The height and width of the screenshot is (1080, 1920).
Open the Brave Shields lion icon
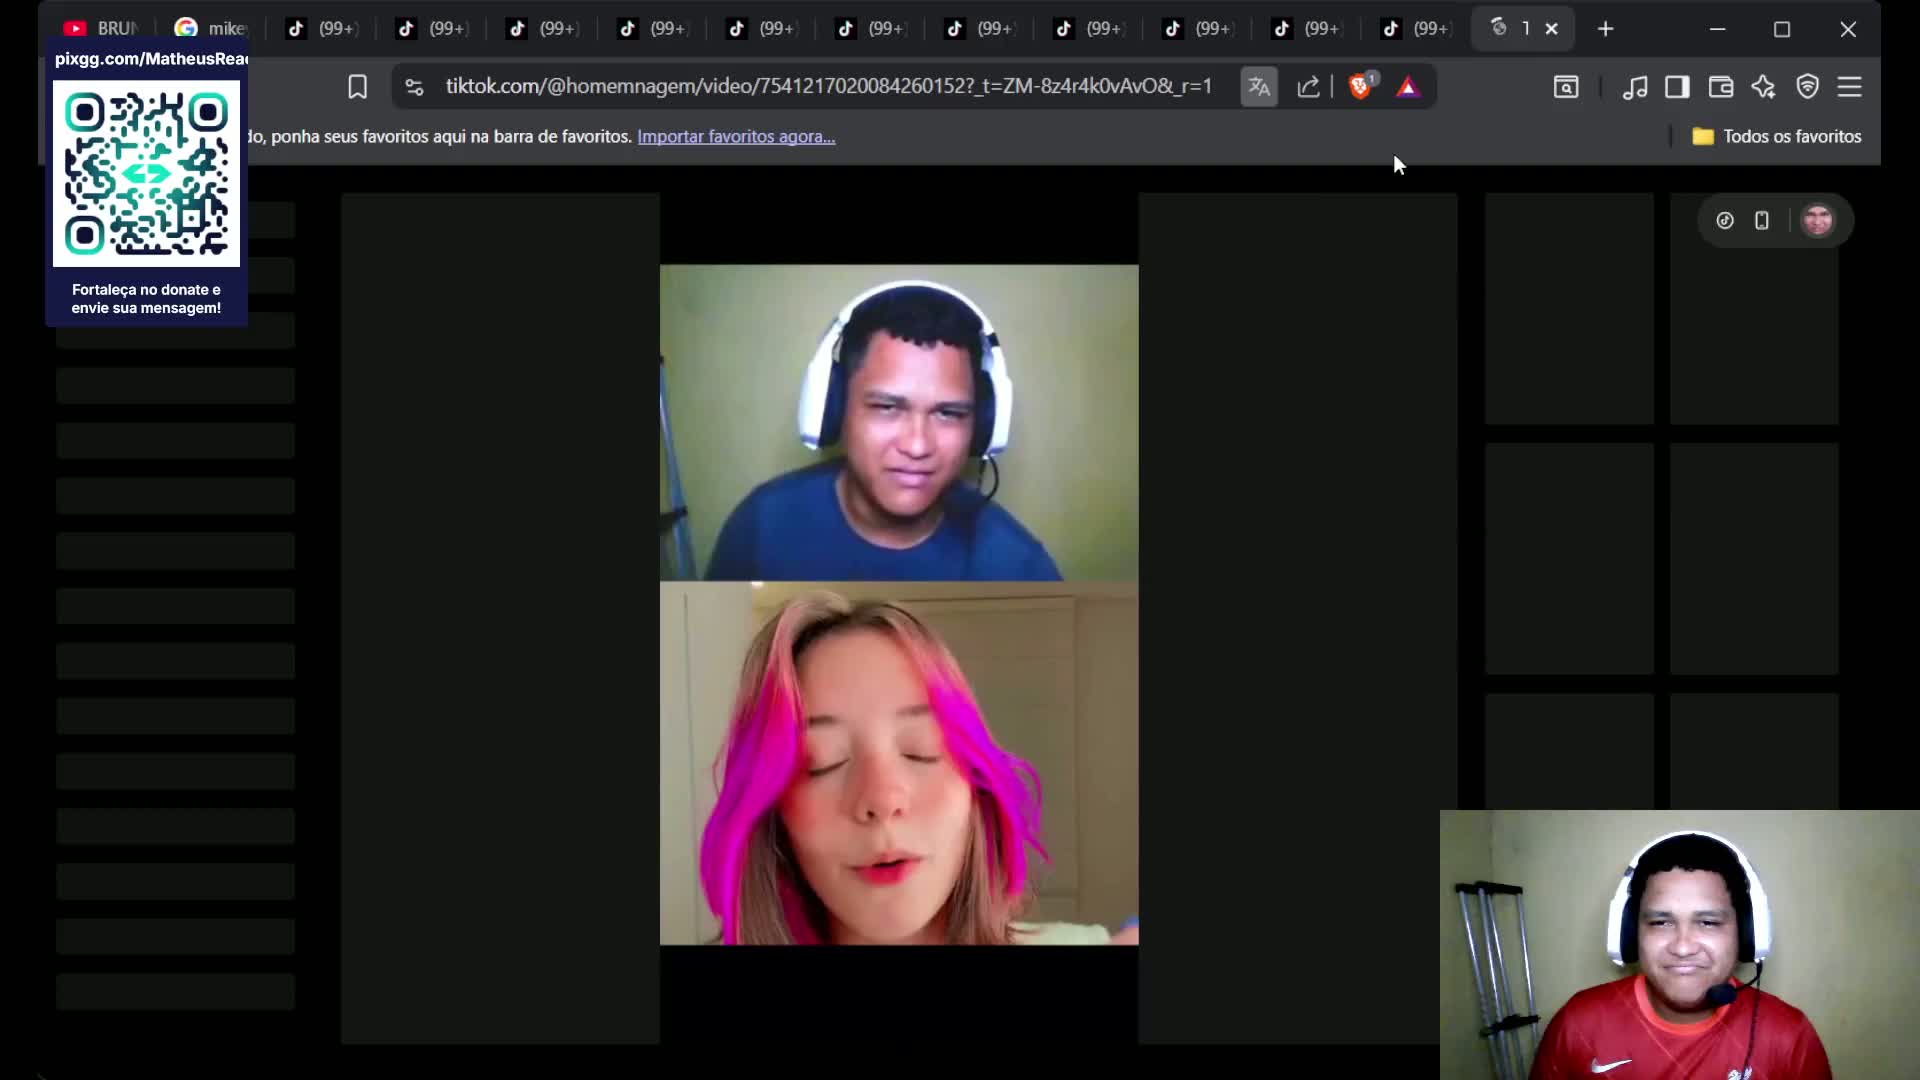click(1360, 87)
